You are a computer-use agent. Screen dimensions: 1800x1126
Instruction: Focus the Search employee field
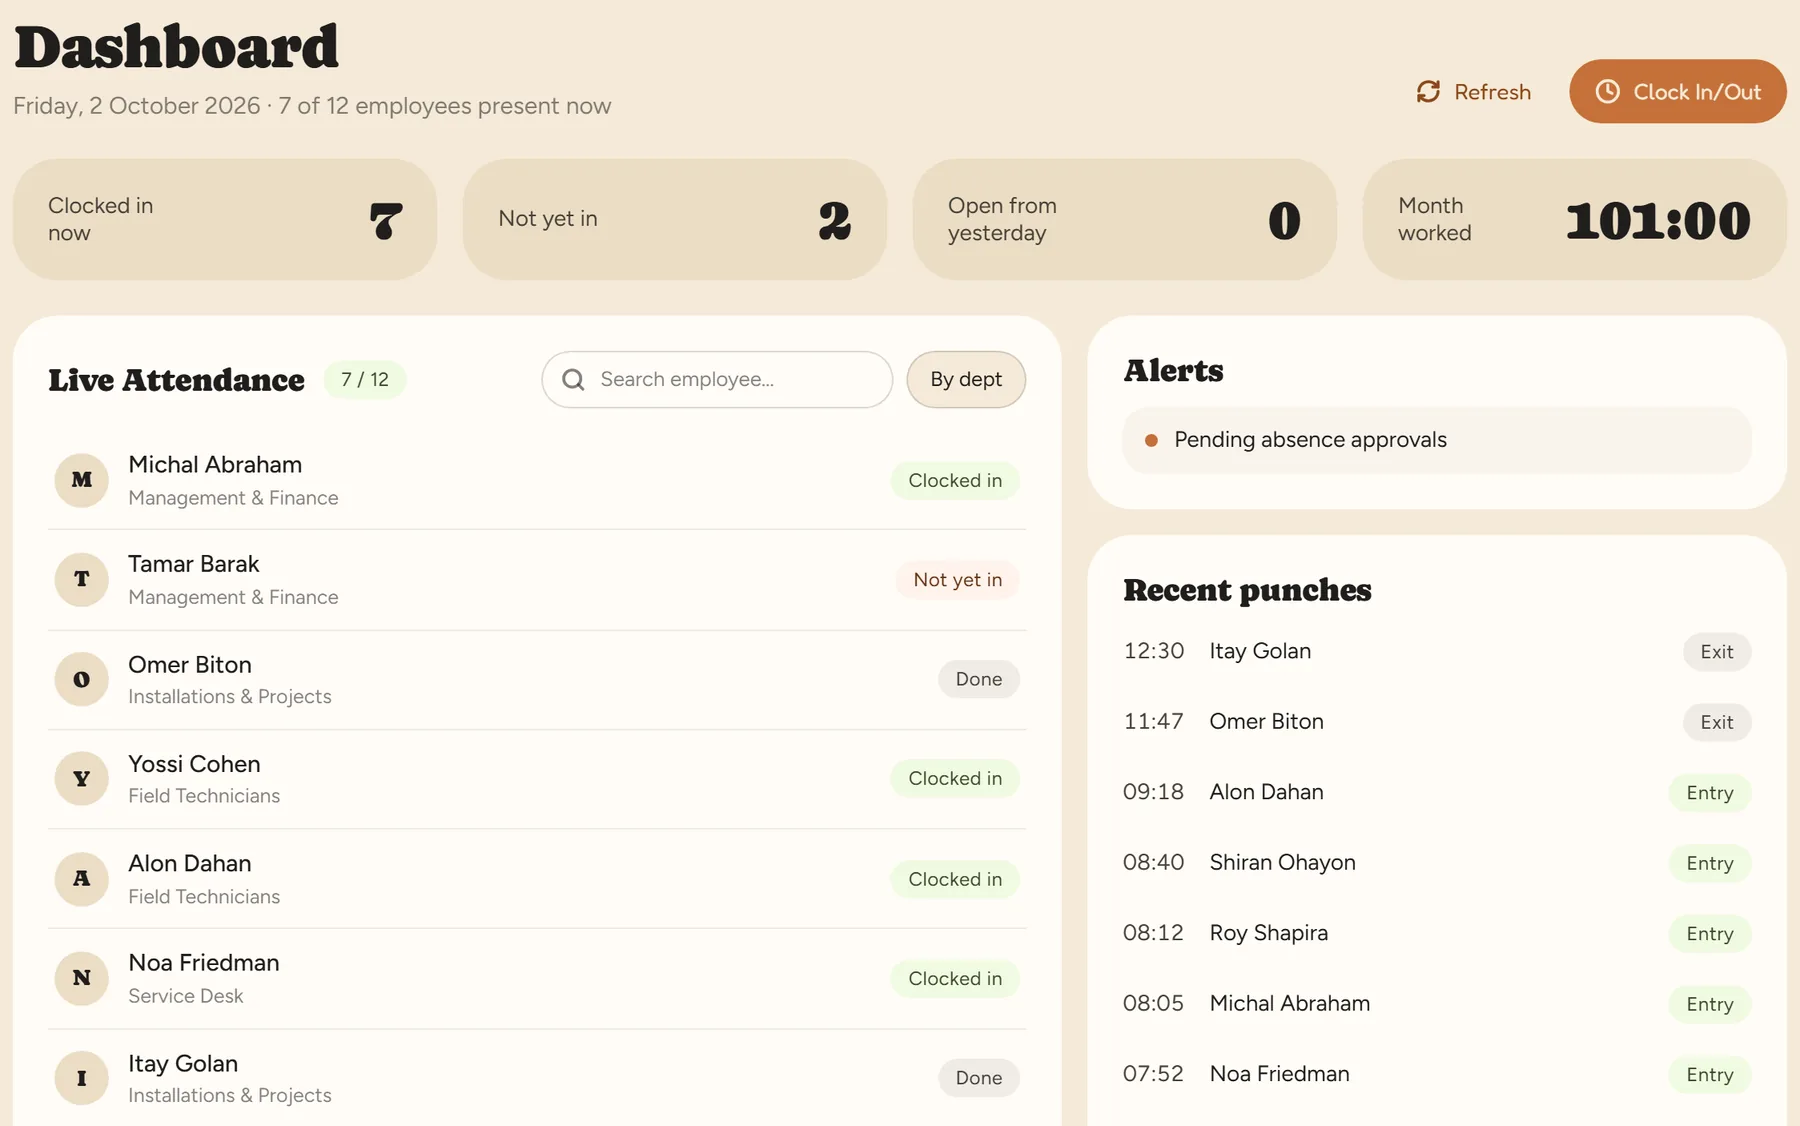tap(717, 379)
